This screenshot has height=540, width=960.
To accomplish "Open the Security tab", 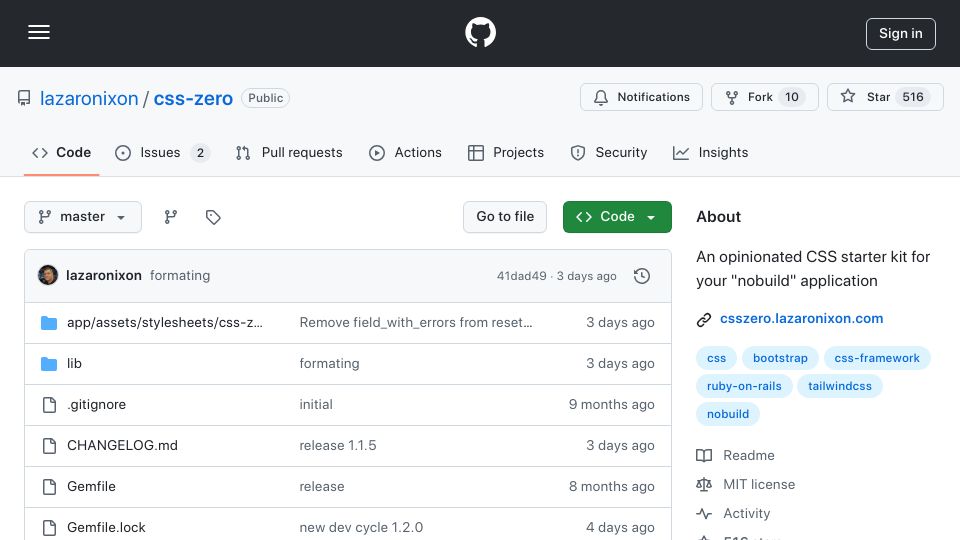I will point(609,152).
